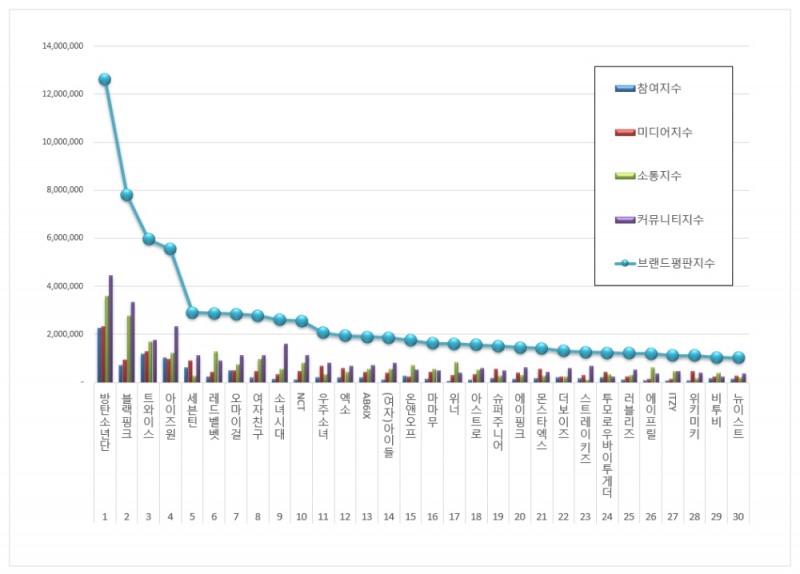Click the red 미디어지수 legend swatch
Screen dimensions: 800x574
[x=625, y=133]
